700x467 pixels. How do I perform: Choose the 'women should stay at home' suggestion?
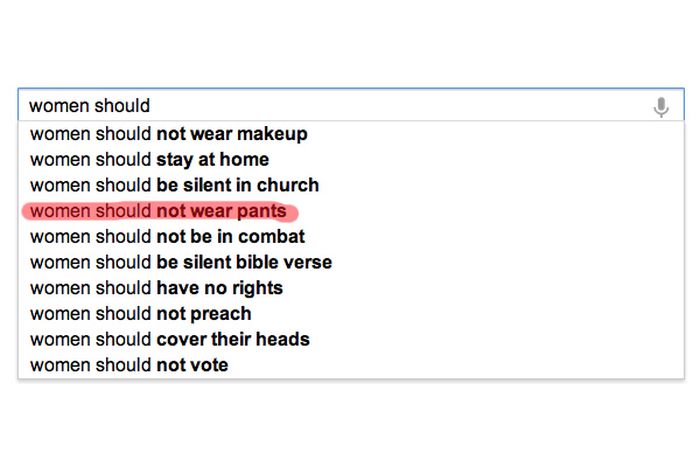[x=149, y=160]
